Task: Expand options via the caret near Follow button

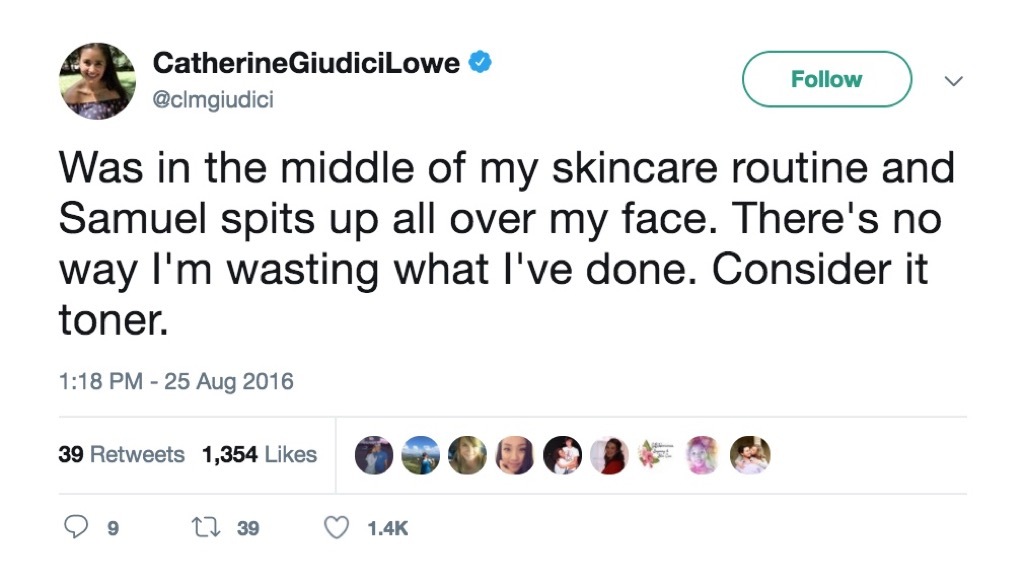Action: (x=955, y=80)
